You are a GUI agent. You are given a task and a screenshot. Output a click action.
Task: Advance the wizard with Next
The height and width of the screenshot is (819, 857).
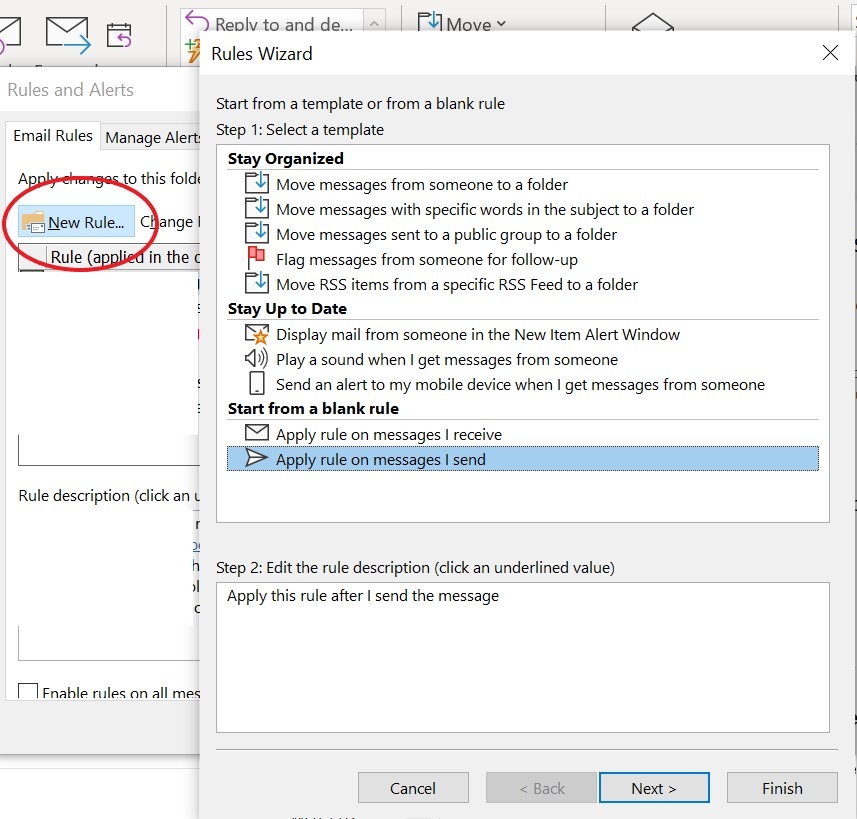[x=654, y=787]
